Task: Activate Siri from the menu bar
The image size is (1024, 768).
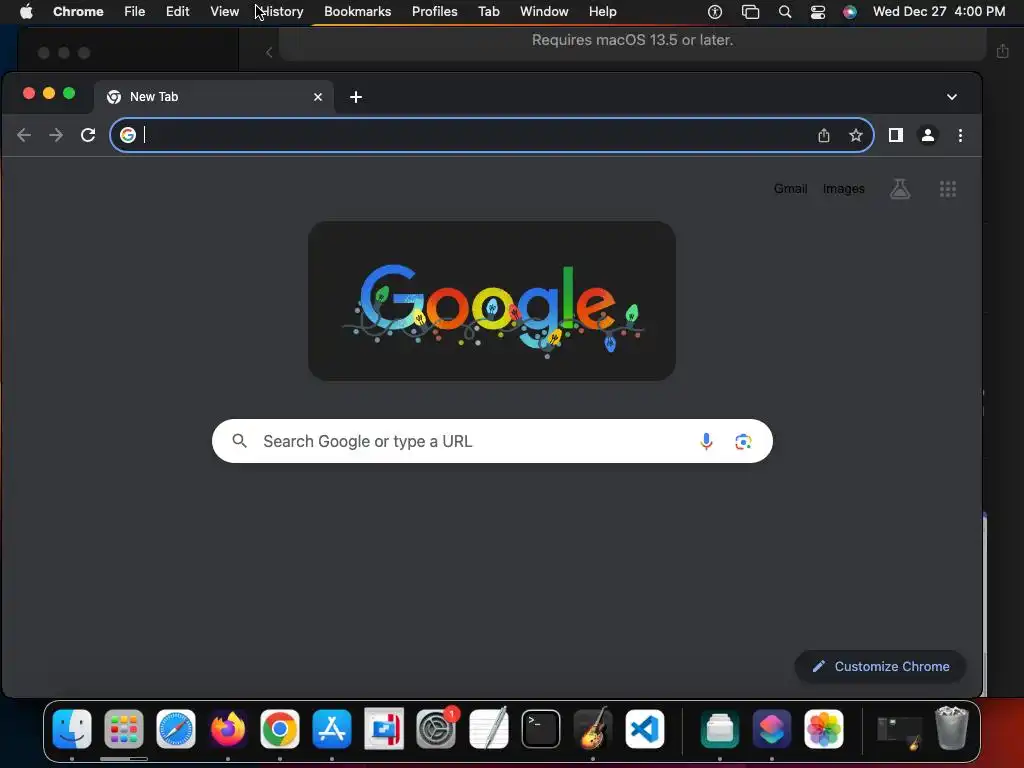Action: [x=850, y=12]
